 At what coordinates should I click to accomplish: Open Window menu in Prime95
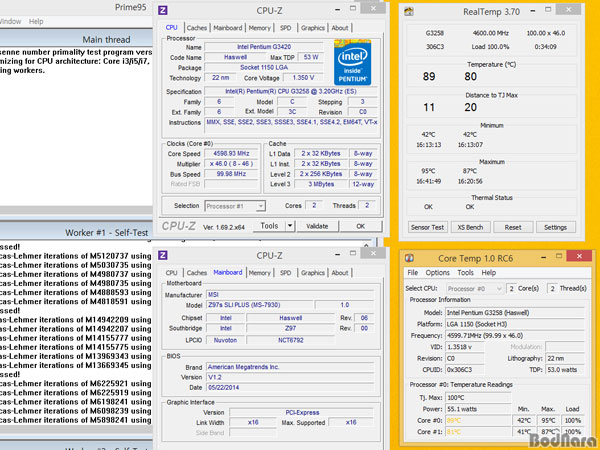10,21
